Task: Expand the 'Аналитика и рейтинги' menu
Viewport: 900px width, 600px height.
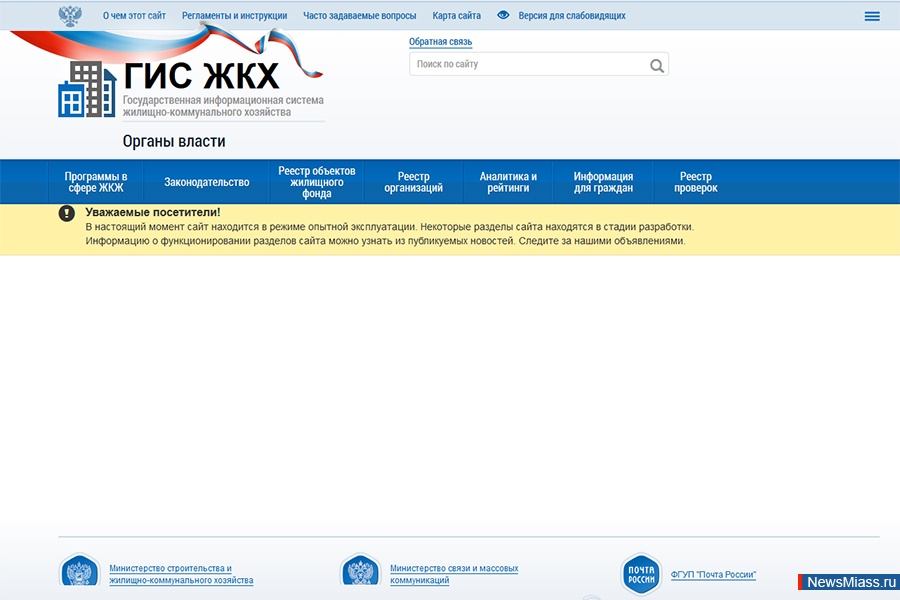Action: [508, 182]
